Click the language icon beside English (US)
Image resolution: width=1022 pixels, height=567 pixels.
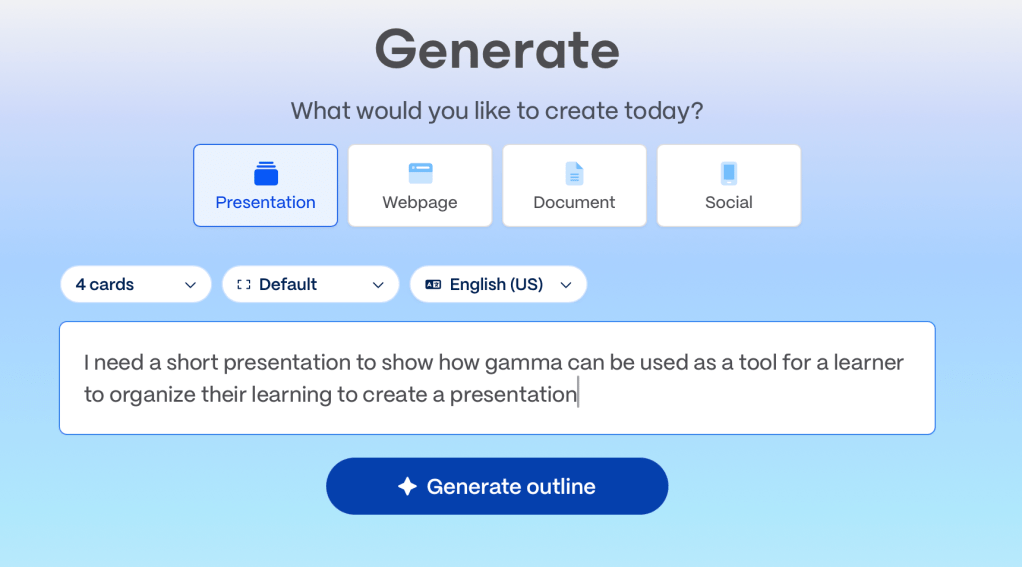click(x=433, y=284)
